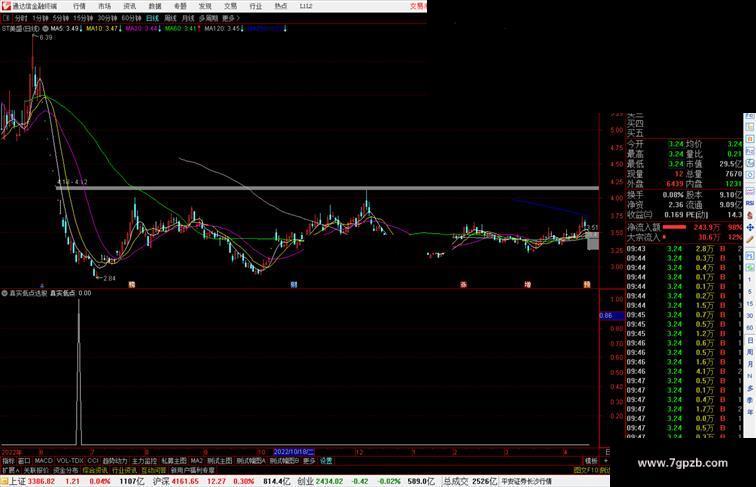Switch chart to 30分钟 period
This screenshot has height=487, width=756.
pos(107,18)
